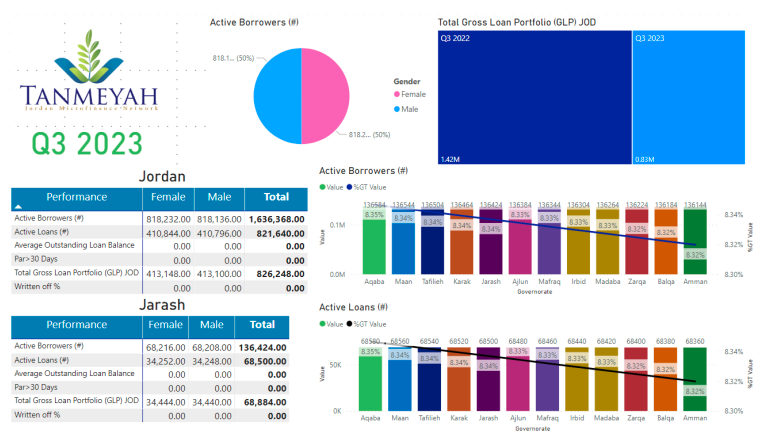Click the Irbid bar in Active Loans chart
764x434 pixels.
pyautogui.click(x=577, y=379)
